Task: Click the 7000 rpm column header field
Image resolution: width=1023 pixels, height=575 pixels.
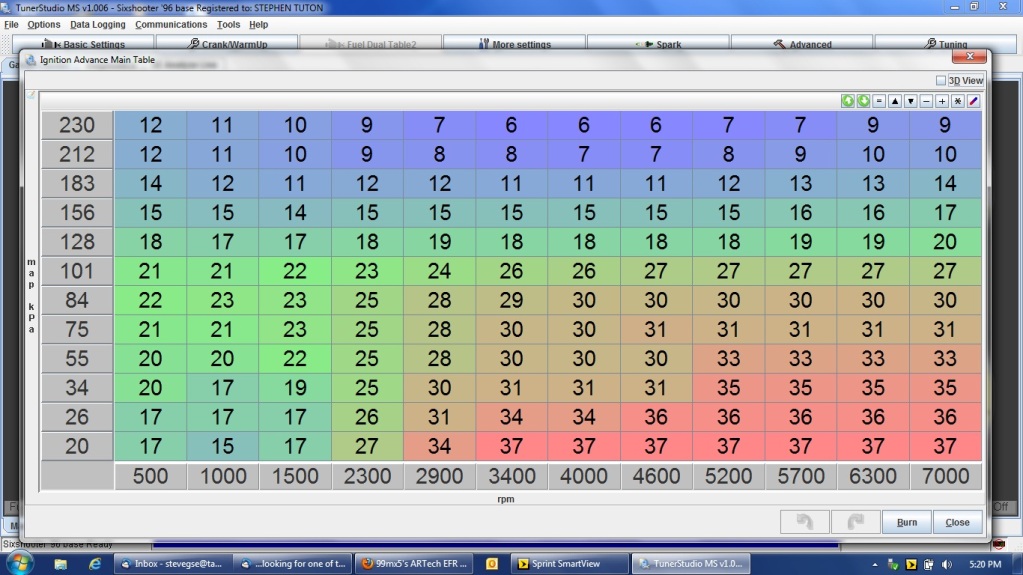Action: [945, 476]
